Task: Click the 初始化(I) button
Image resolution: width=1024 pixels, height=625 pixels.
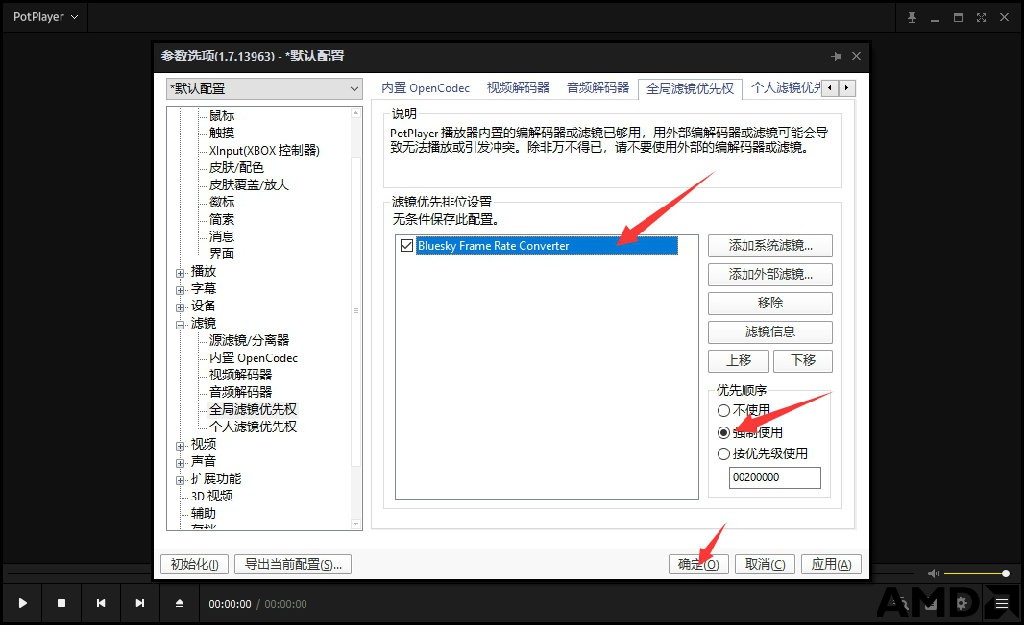Action: [194, 564]
